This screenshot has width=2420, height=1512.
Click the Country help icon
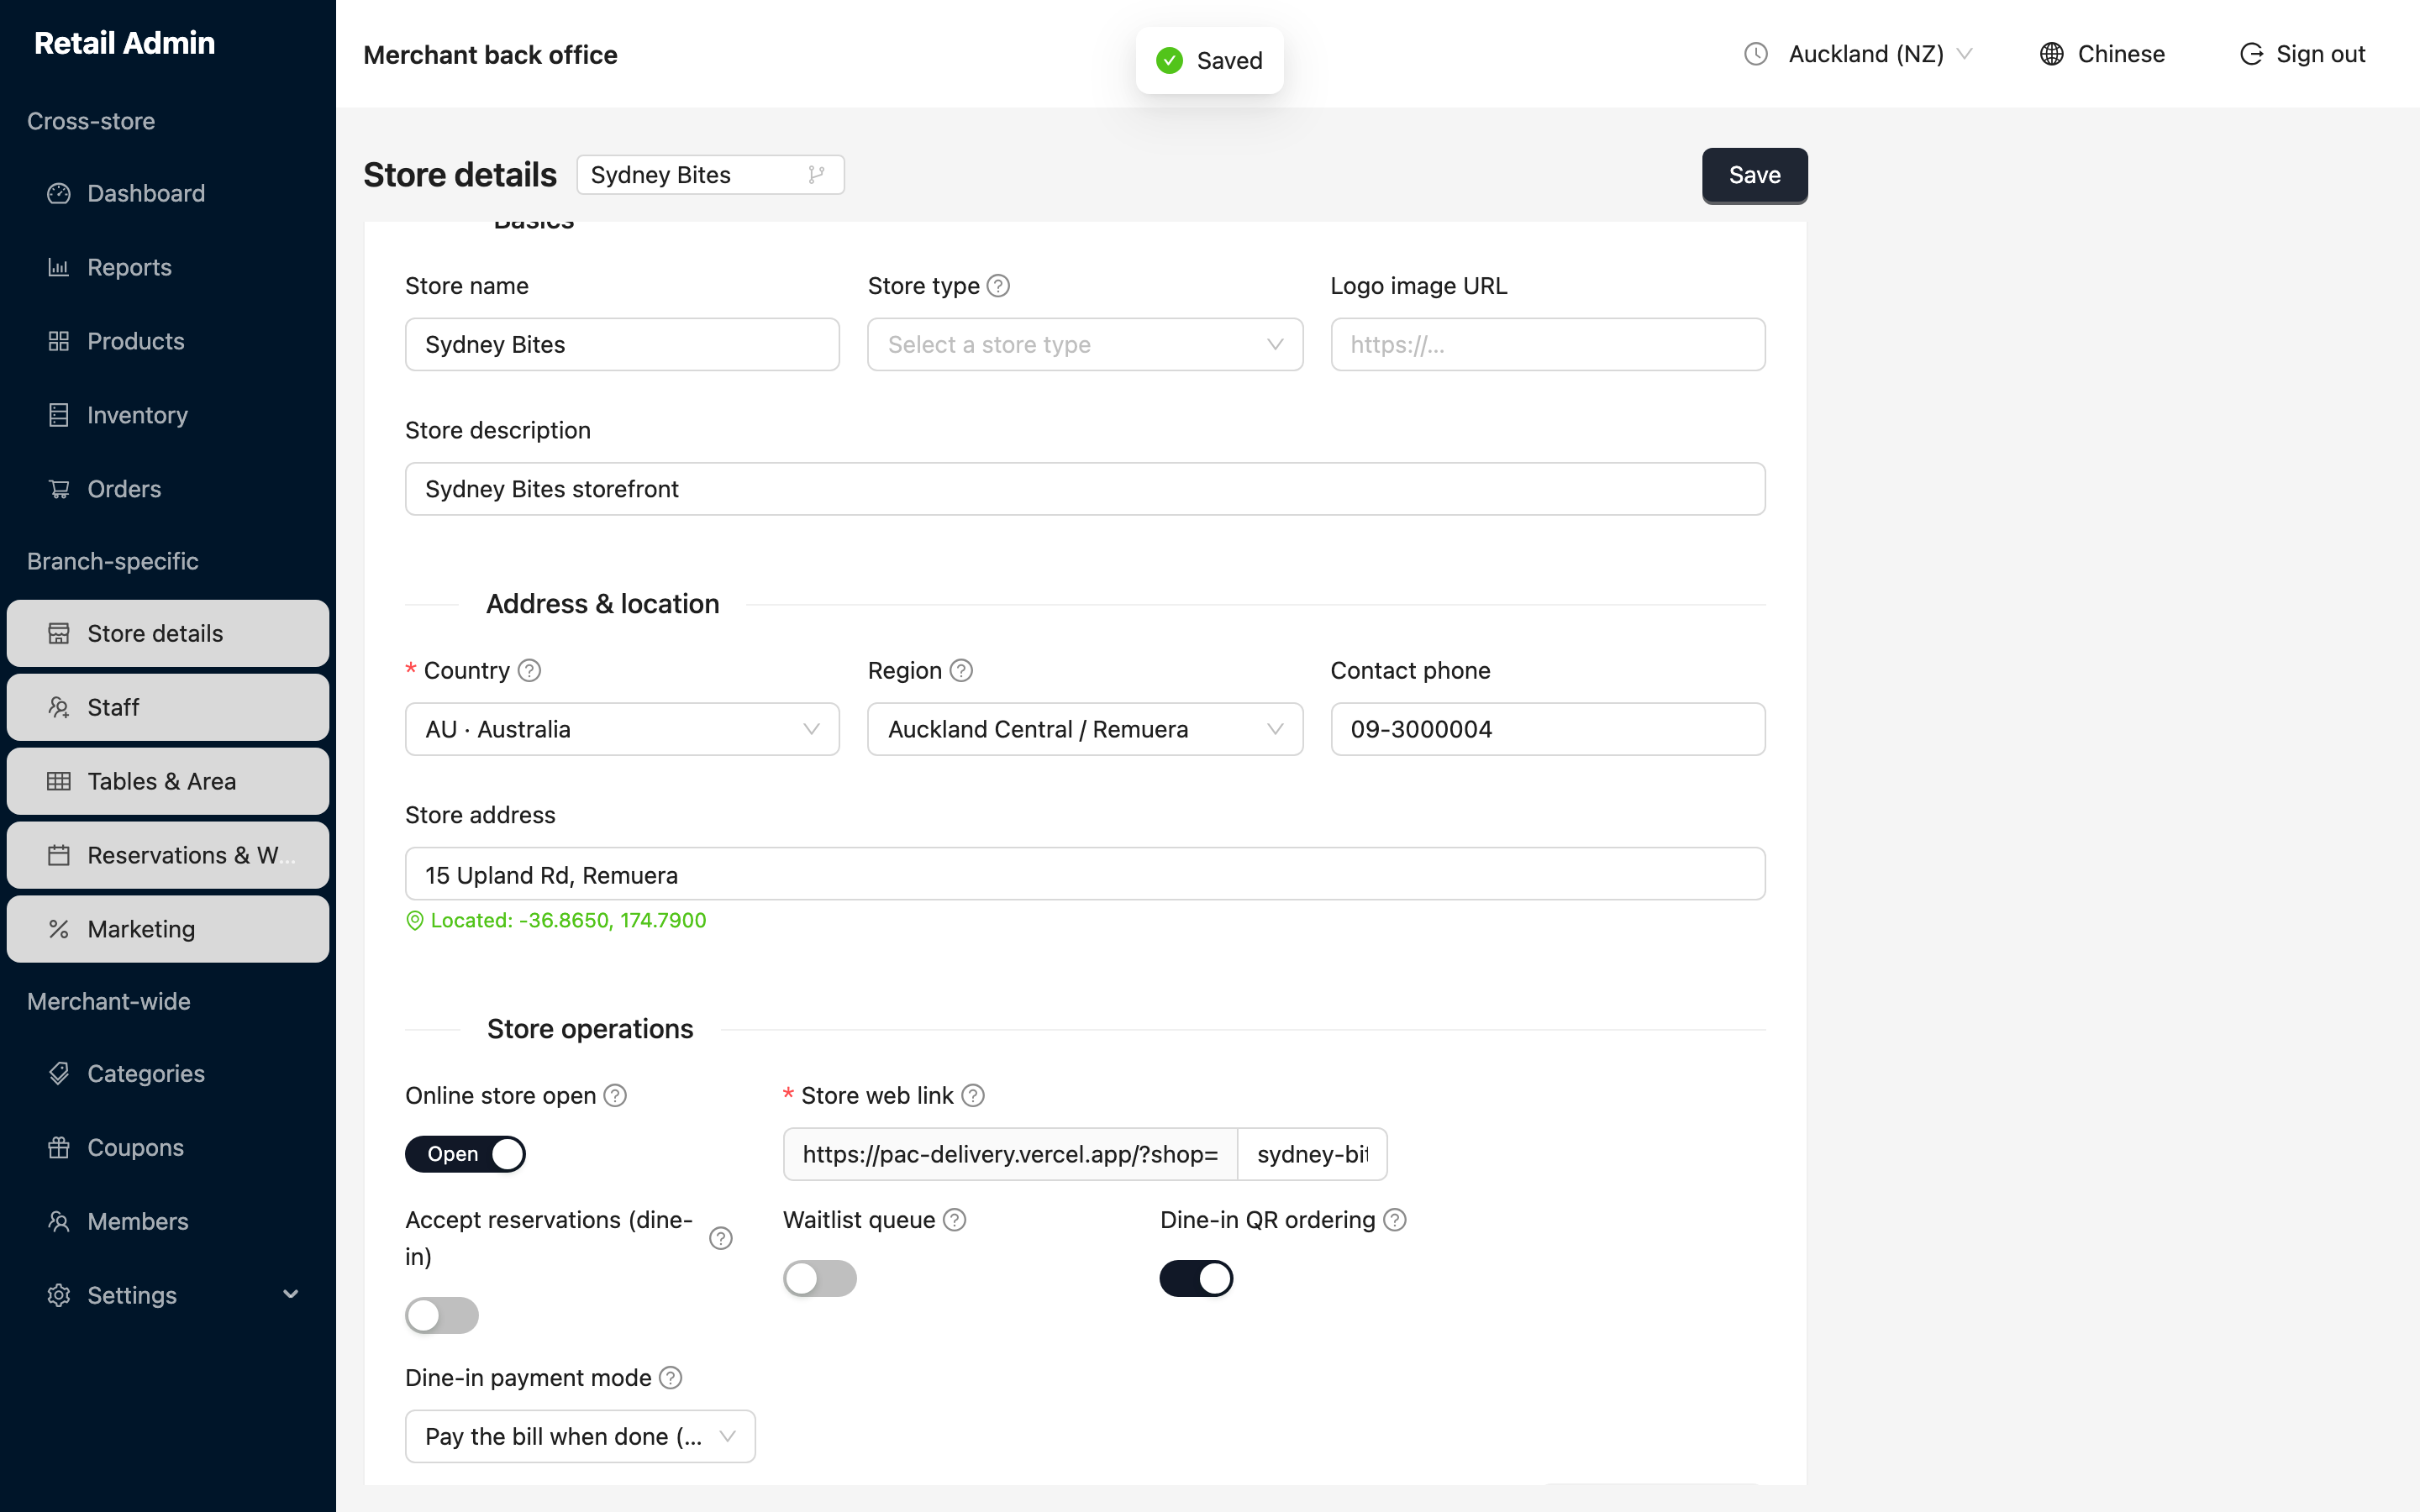tap(529, 670)
